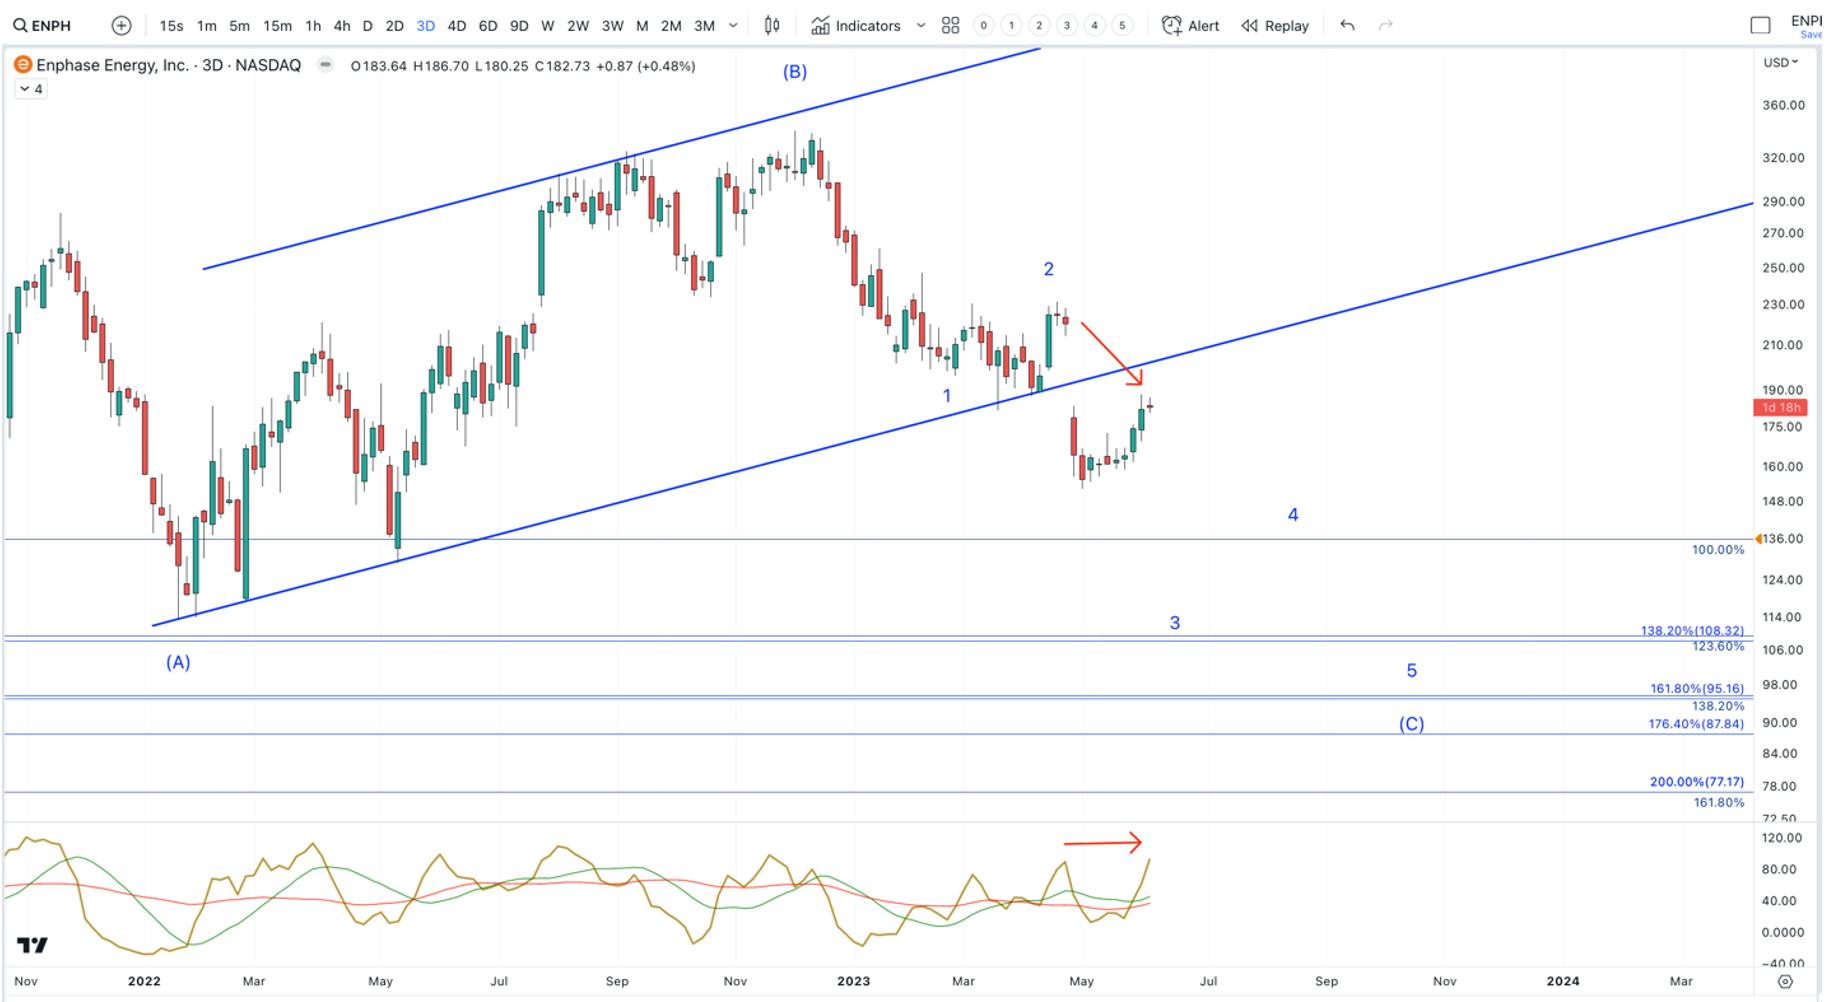Choose the 2W timeframe
Image resolution: width=1828 pixels, height=1002 pixels.
(578, 25)
